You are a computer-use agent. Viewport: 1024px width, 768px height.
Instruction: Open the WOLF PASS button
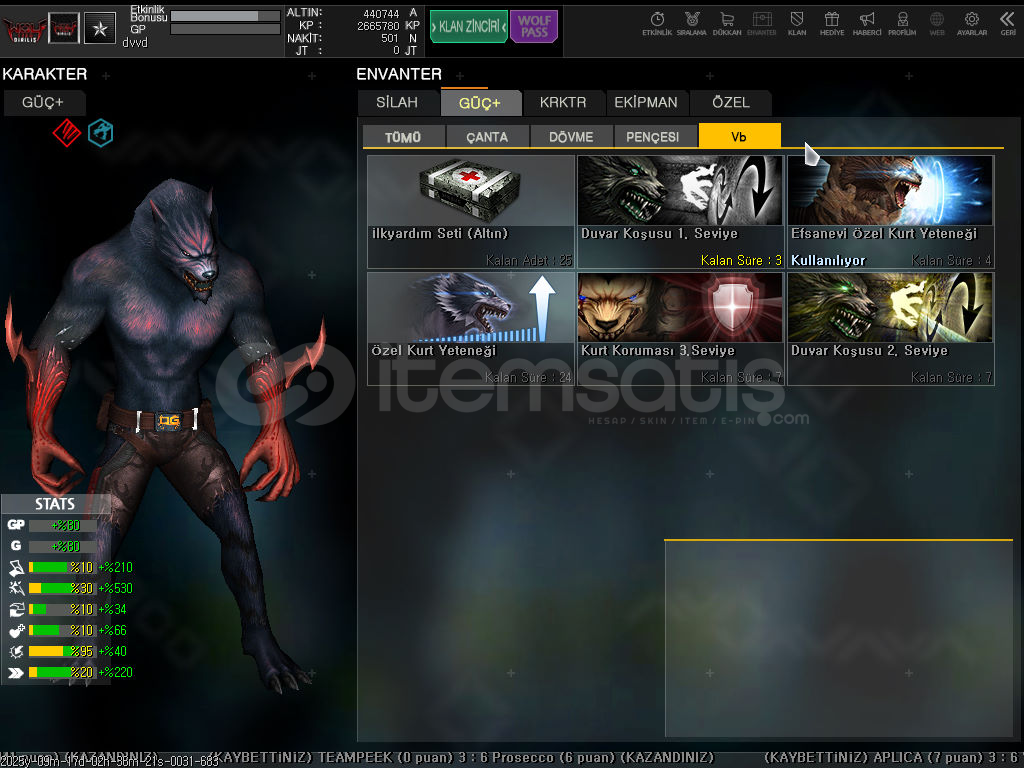tap(534, 27)
